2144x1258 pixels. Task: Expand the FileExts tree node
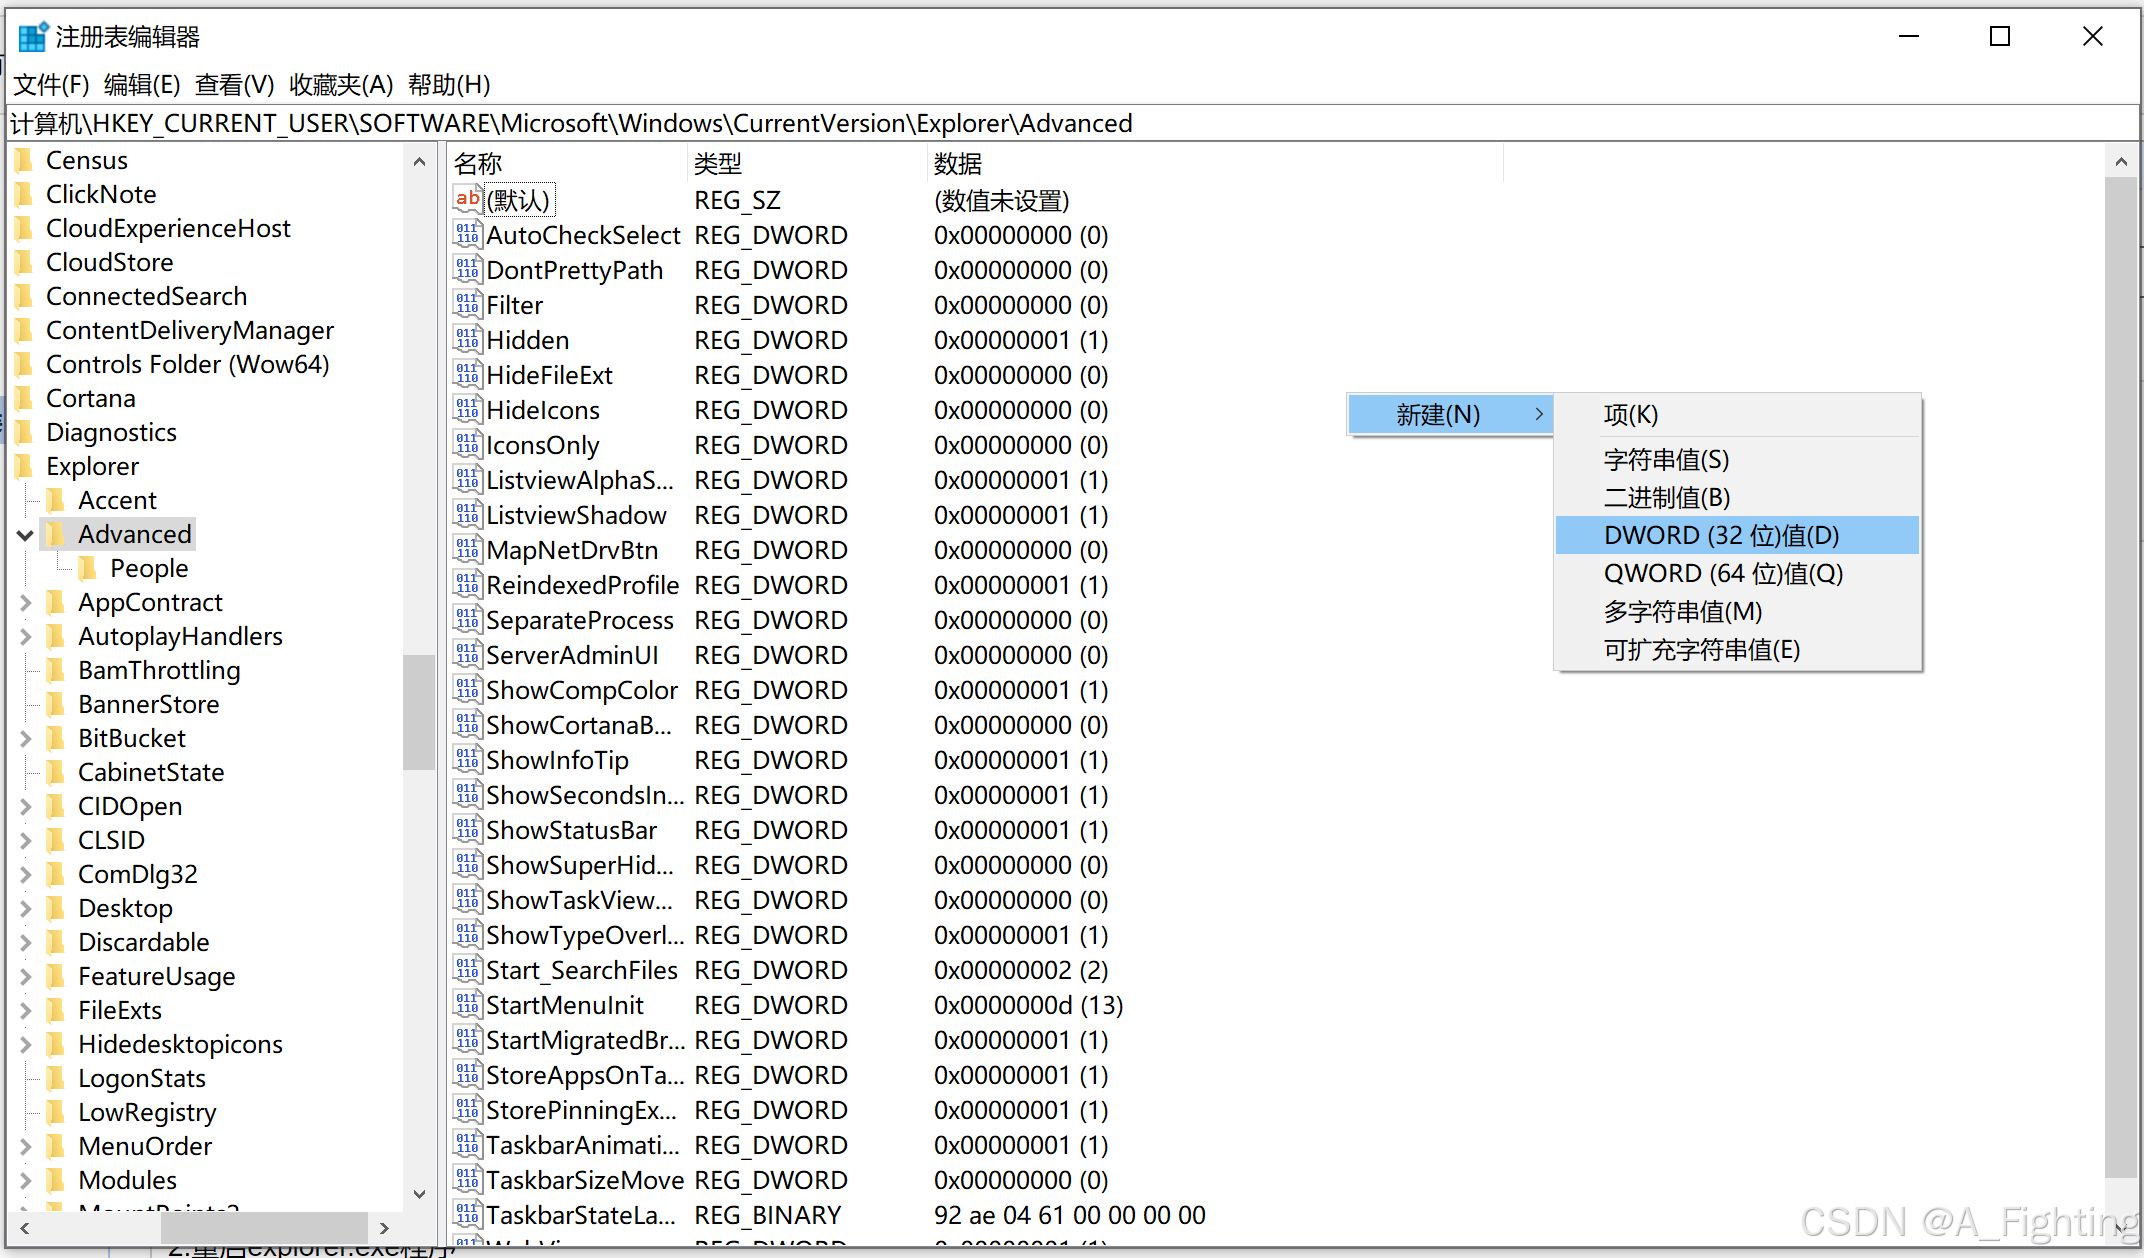25,1011
